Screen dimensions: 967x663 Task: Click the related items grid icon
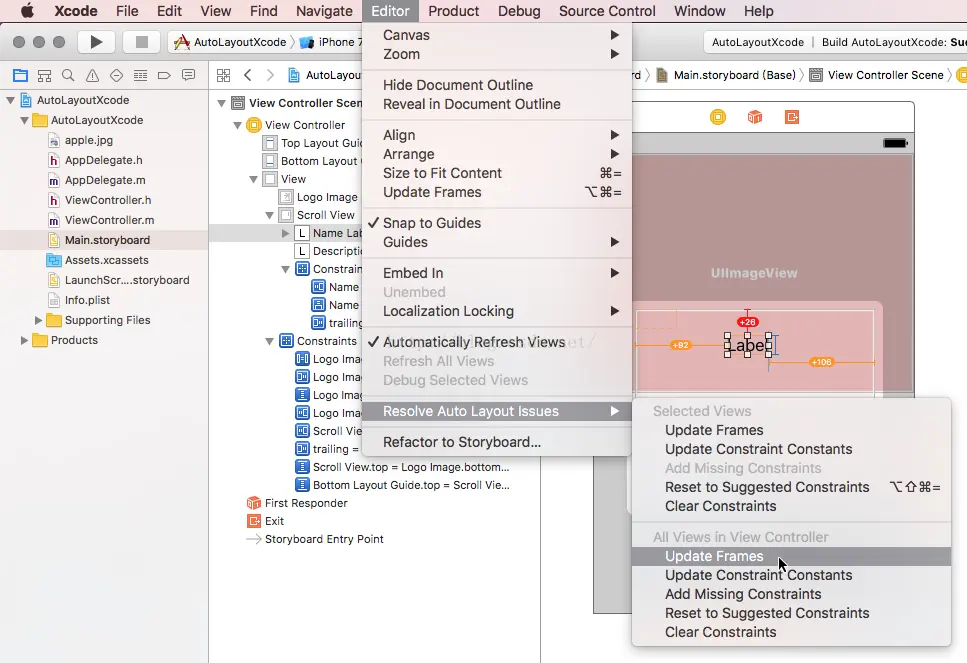pos(223,75)
